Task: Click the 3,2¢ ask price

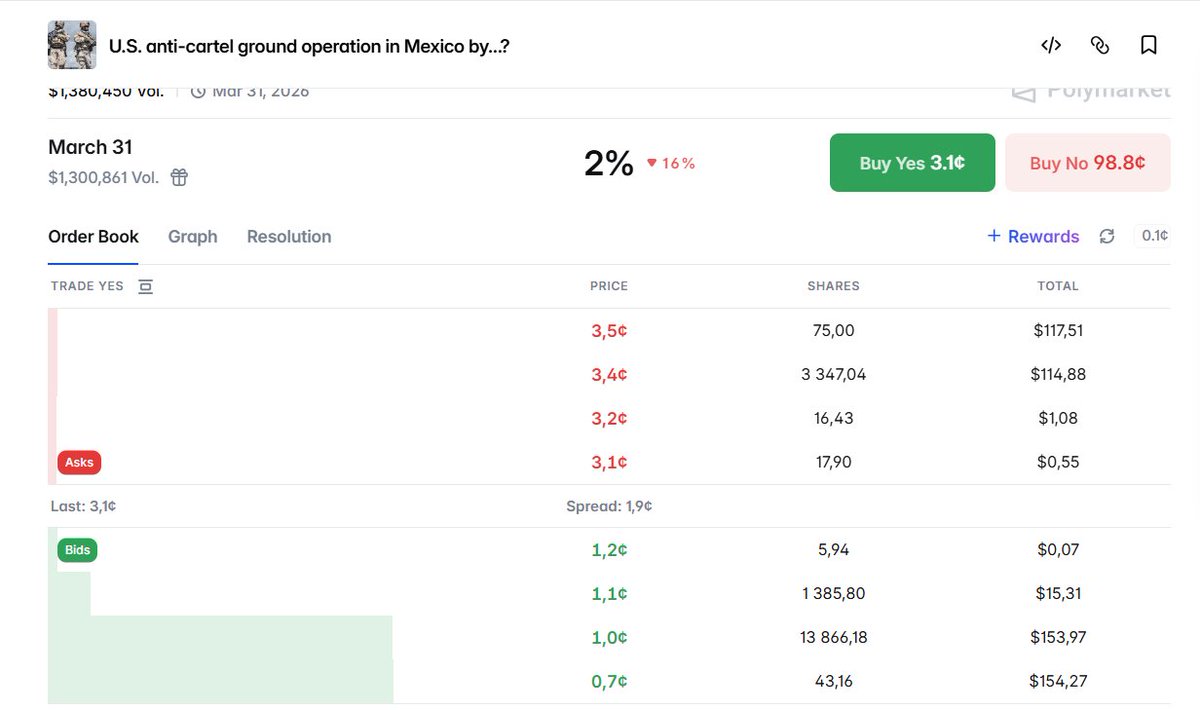Action: click(x=609, y=419)
